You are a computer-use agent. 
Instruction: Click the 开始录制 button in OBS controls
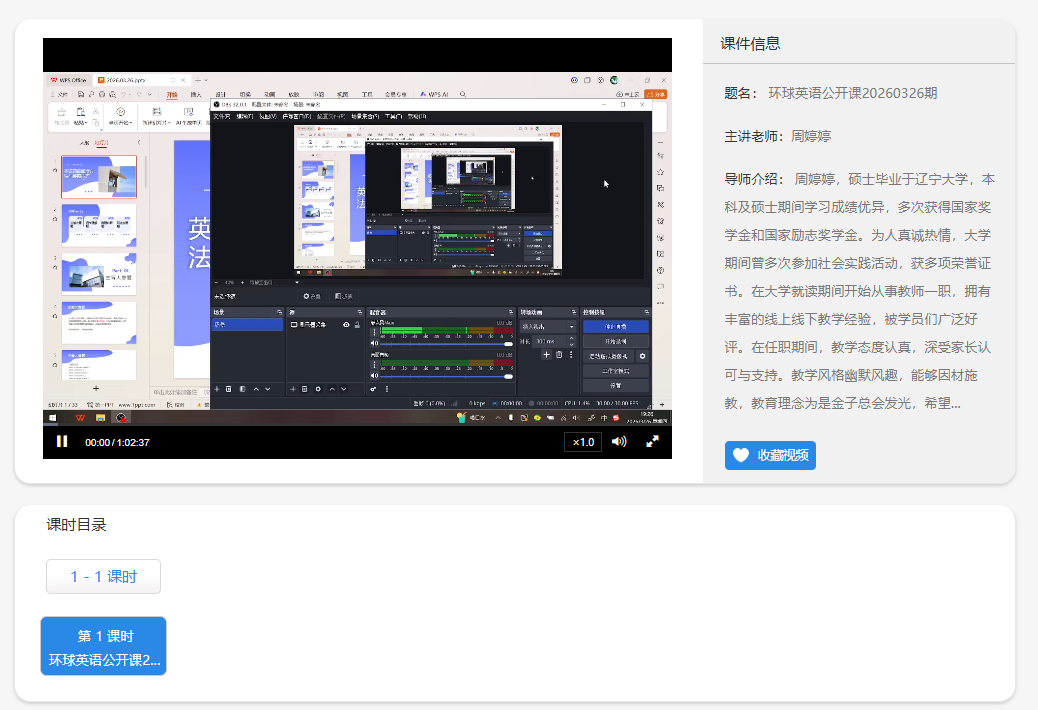(x=617, y=342)
